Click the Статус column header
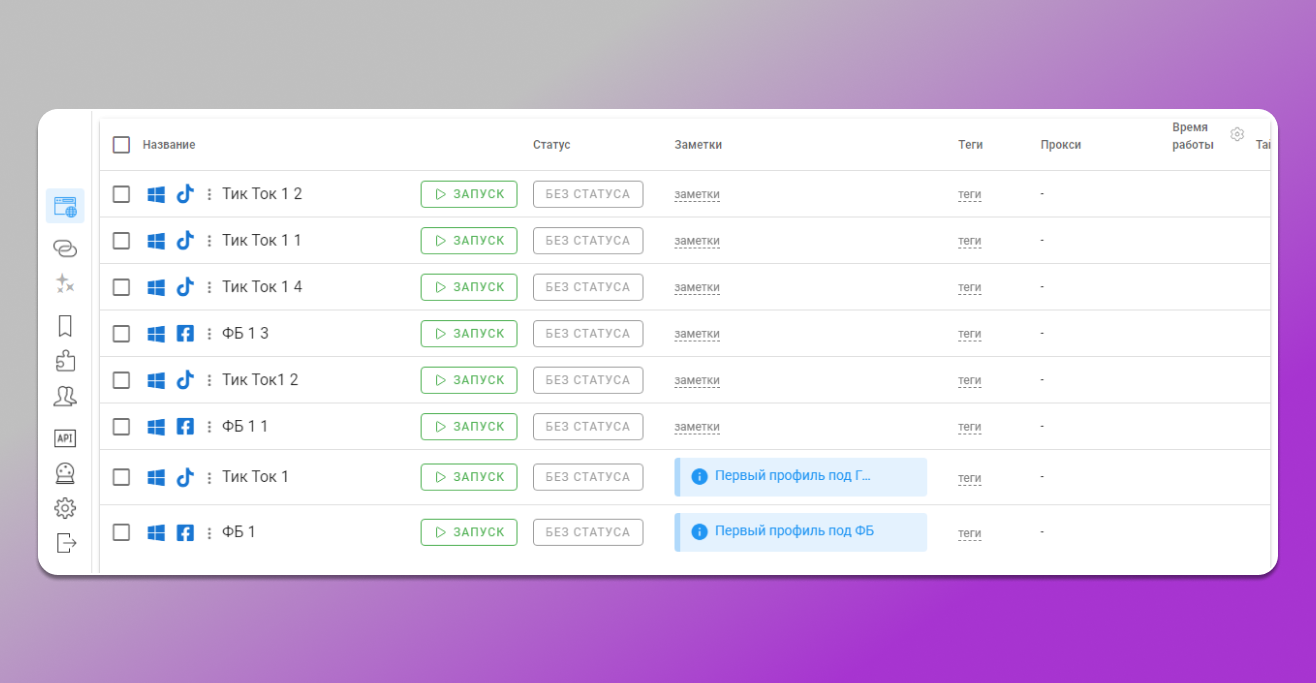1316x683 pixels. pos(551,145)
